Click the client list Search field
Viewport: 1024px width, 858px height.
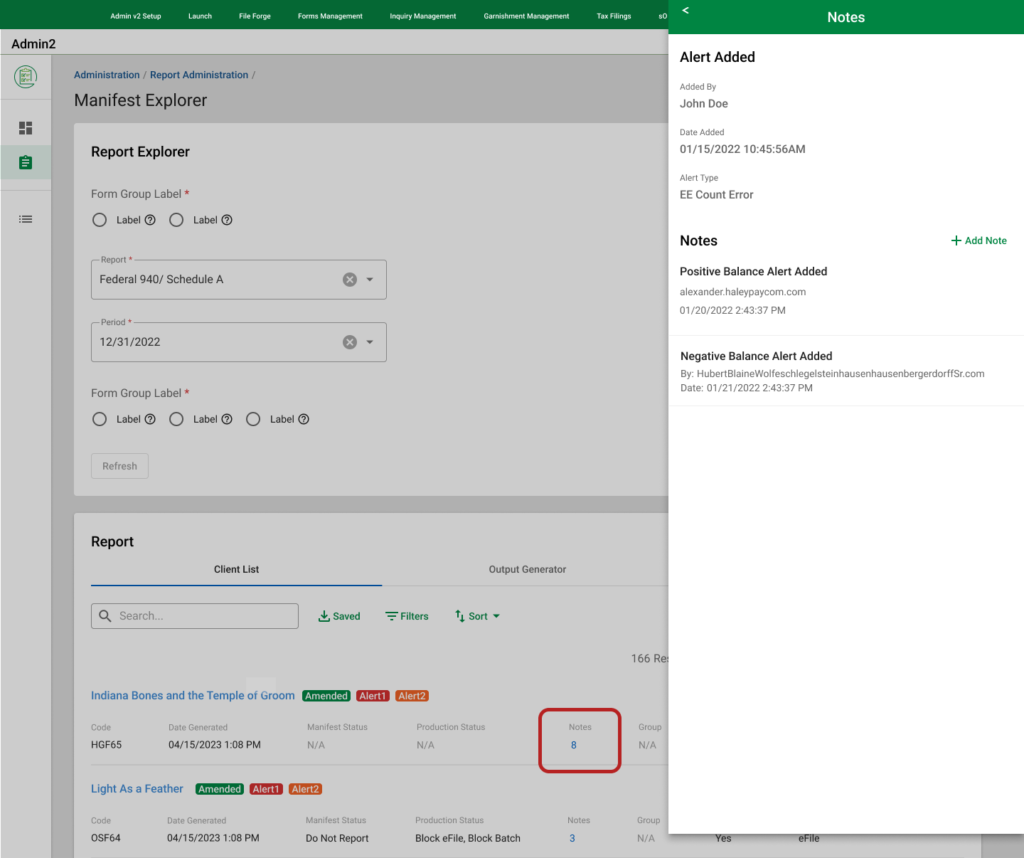pyautogui.click(x=195, y=616)
